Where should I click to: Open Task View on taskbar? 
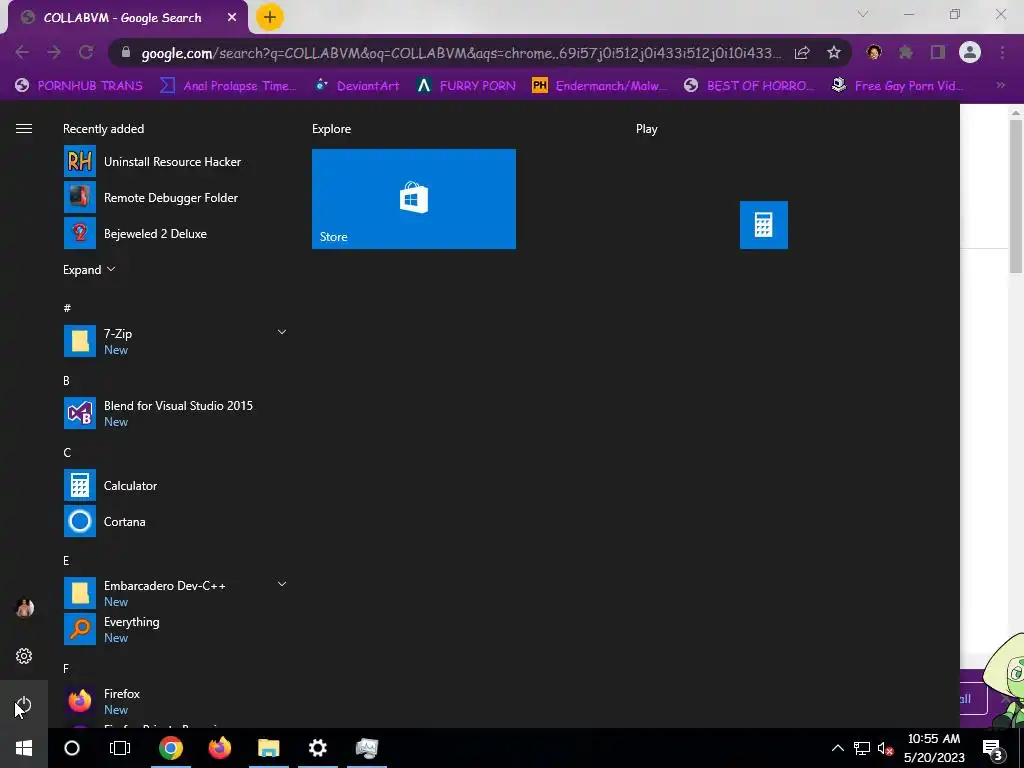tap(120, 748)
